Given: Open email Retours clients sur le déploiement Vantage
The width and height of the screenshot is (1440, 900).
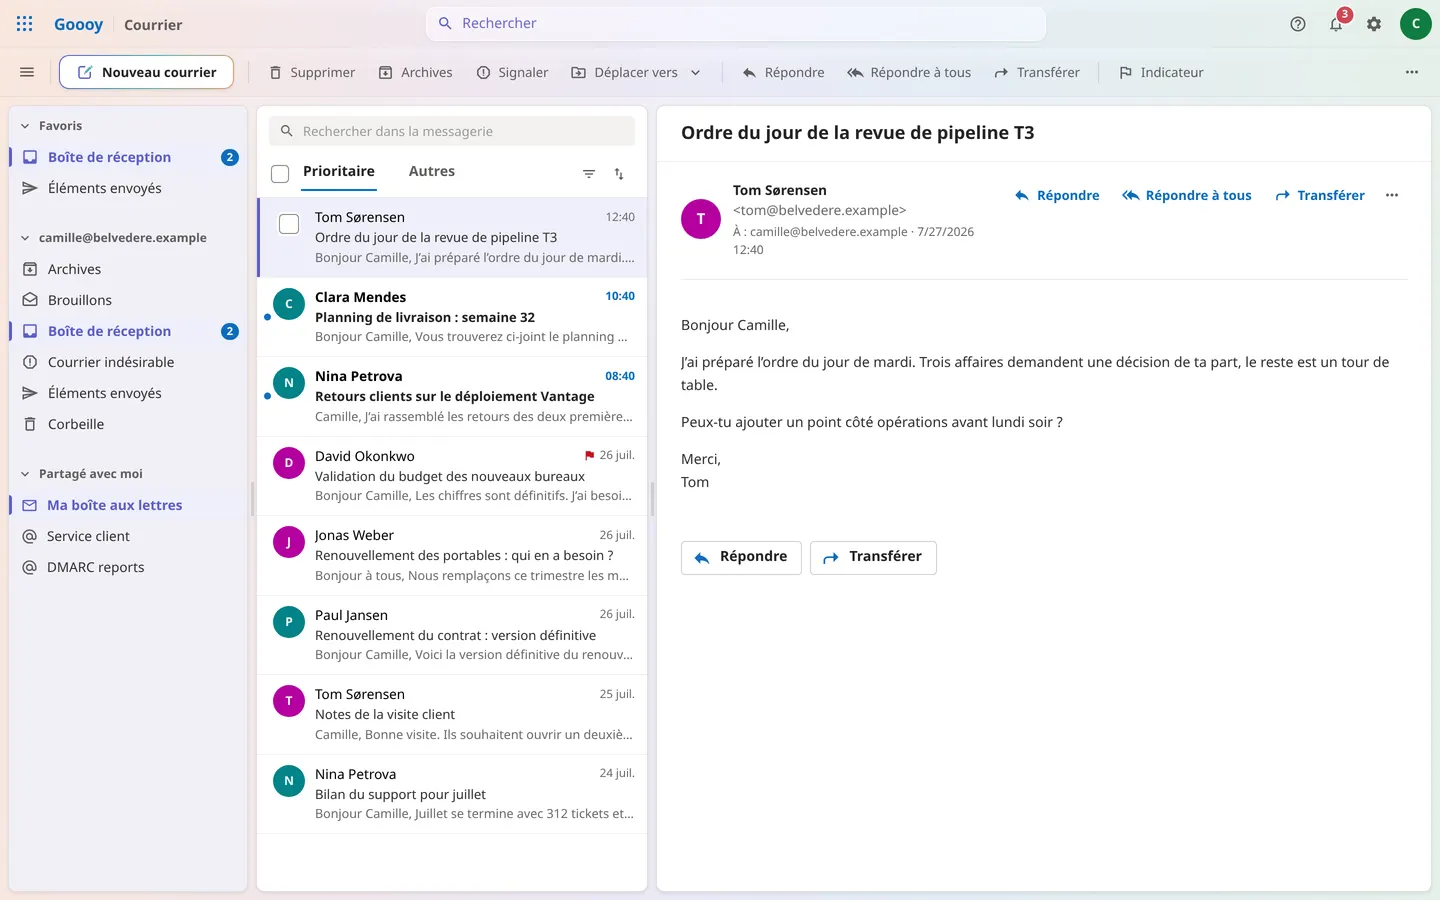Looking at the screenshot, I should 452,396.
